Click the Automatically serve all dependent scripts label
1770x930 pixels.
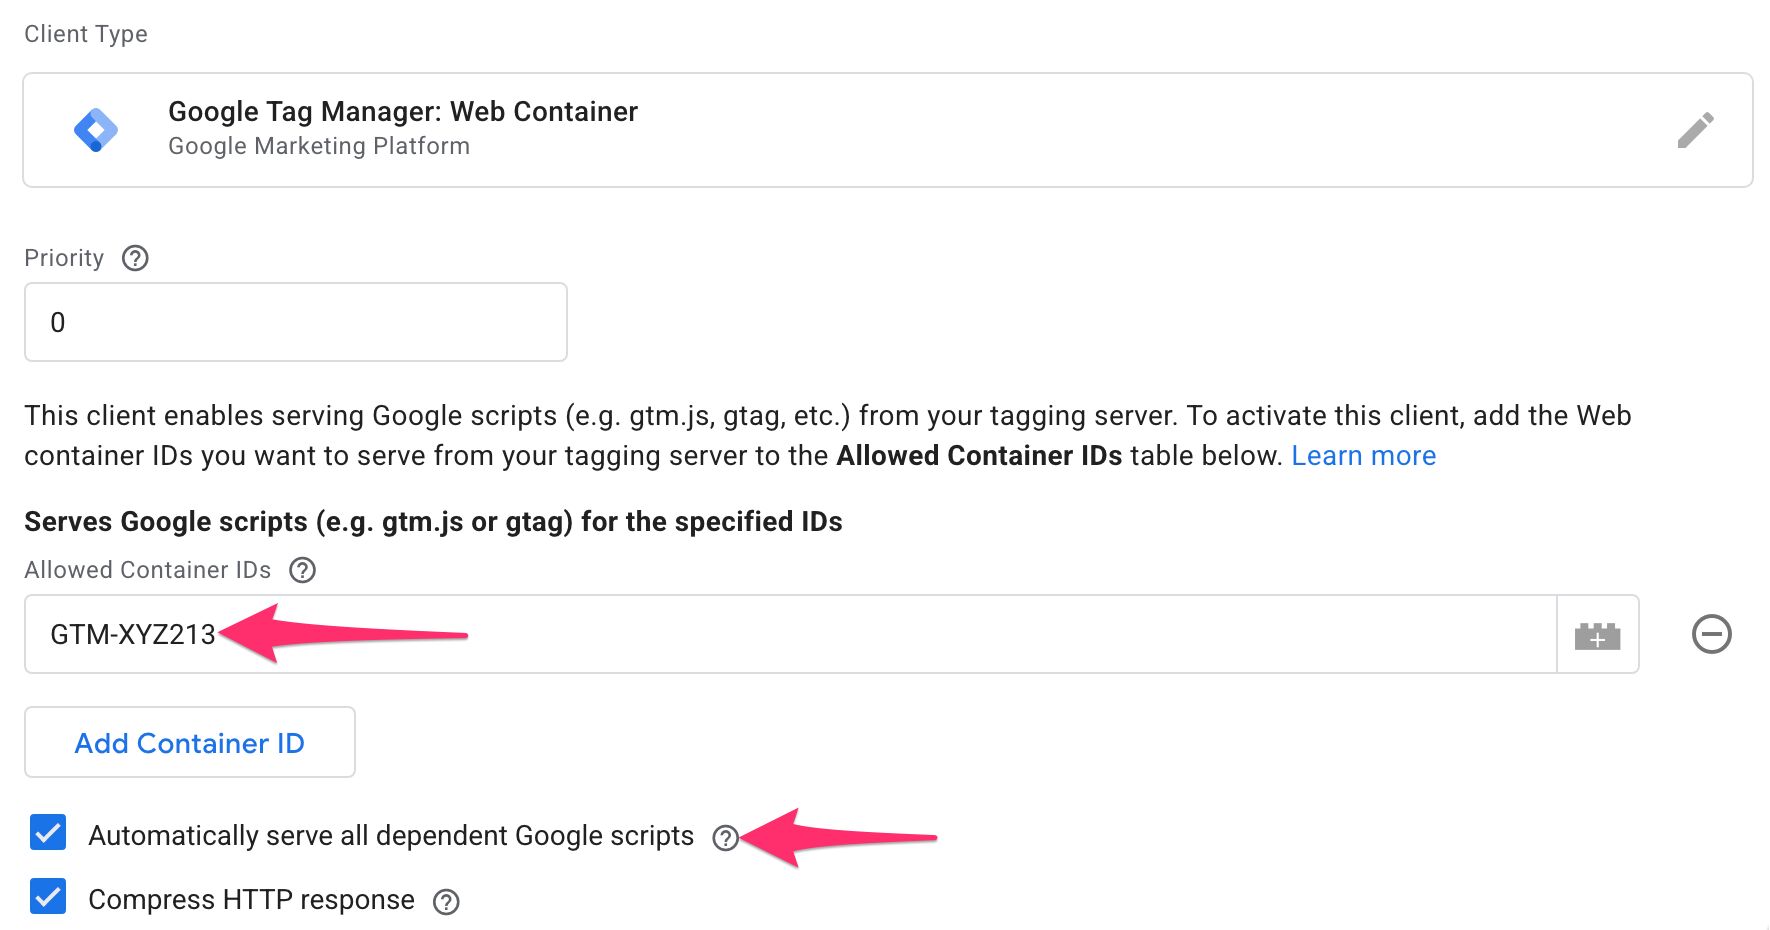tap(391, 836)
